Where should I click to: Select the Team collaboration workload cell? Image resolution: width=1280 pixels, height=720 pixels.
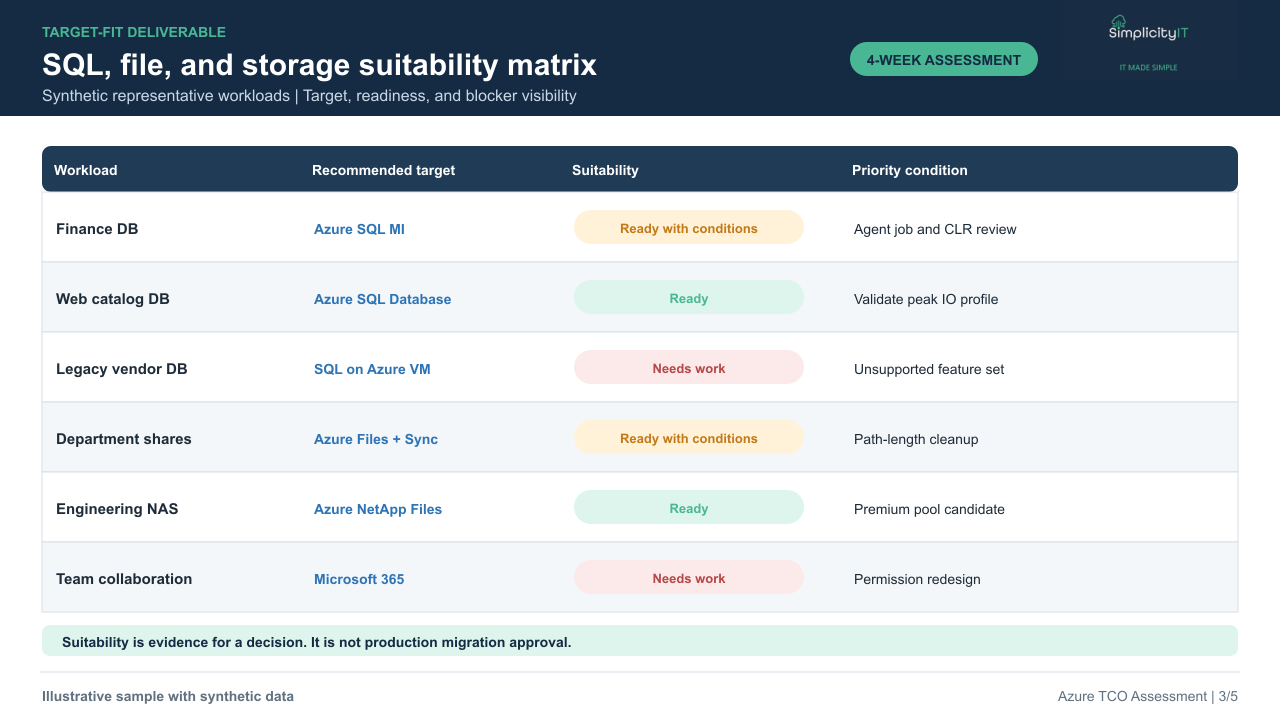point(124,579)
